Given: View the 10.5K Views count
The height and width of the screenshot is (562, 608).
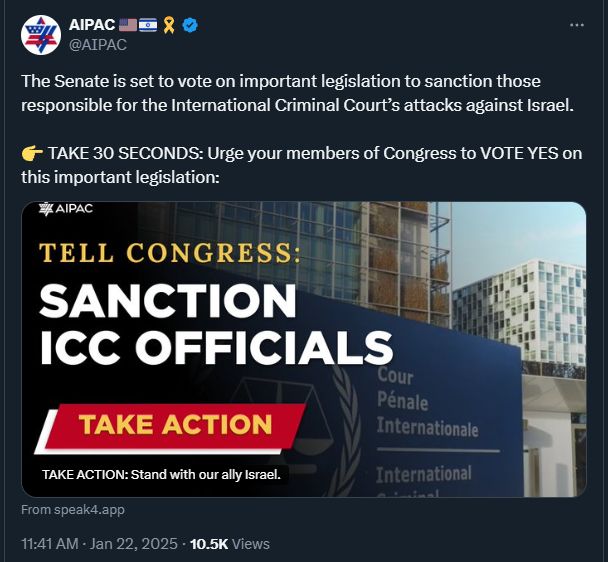Looking at the screenshot, I should [229, 544].
